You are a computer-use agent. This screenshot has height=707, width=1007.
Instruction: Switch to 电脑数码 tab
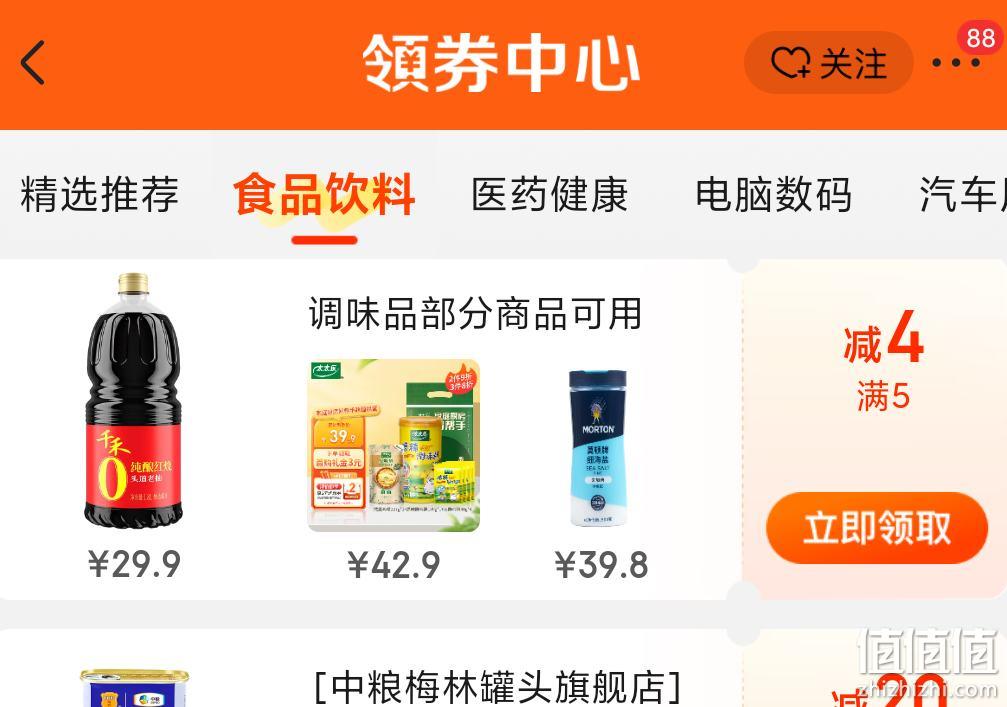tap(774, 193)
